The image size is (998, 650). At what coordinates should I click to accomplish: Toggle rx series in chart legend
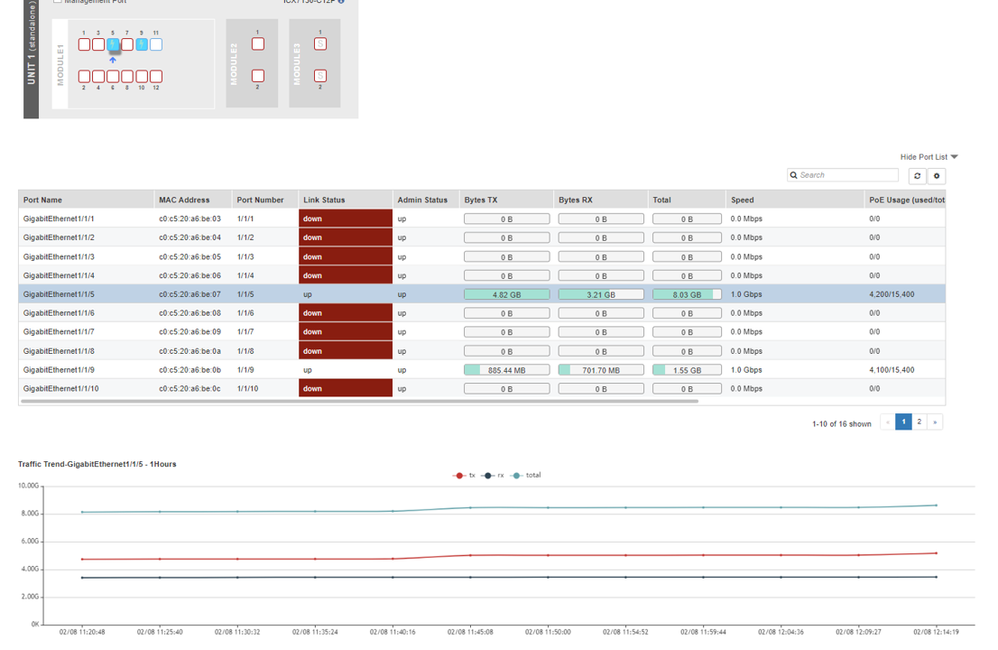493,475
